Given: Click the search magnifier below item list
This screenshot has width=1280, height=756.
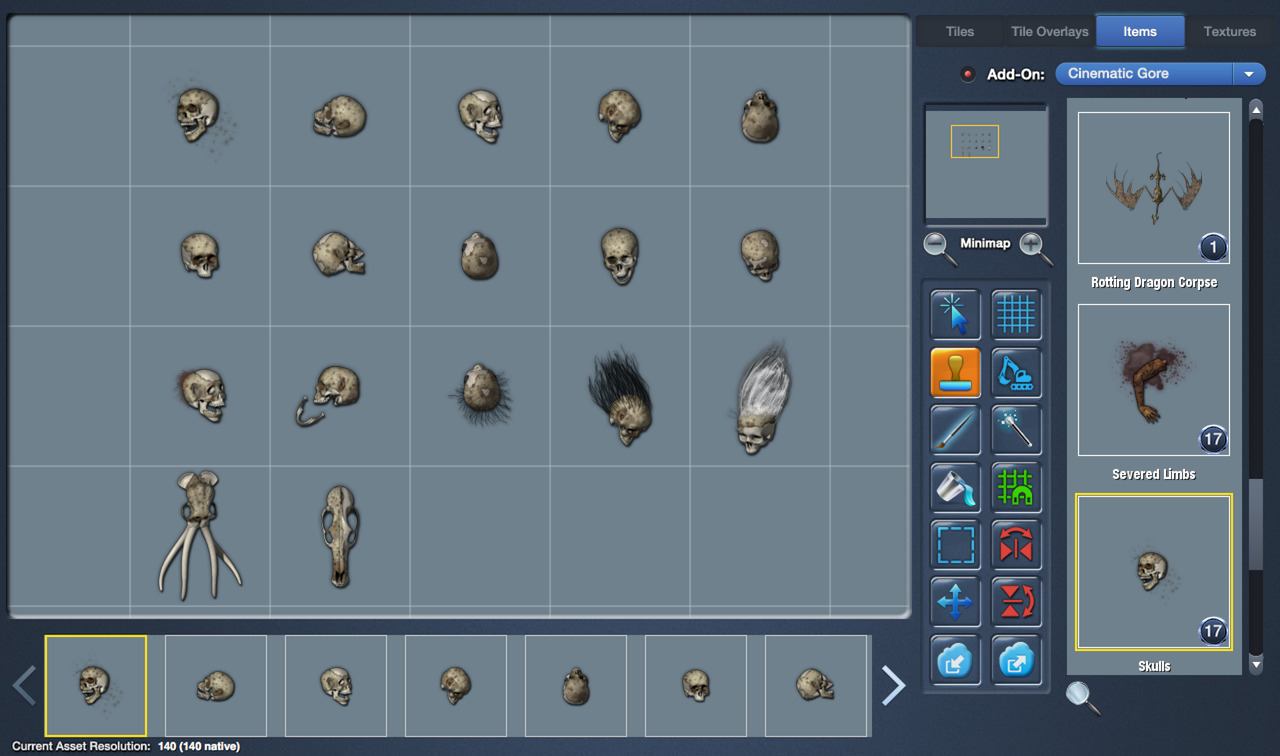Looking at the screenshot, I should 1083,697.
